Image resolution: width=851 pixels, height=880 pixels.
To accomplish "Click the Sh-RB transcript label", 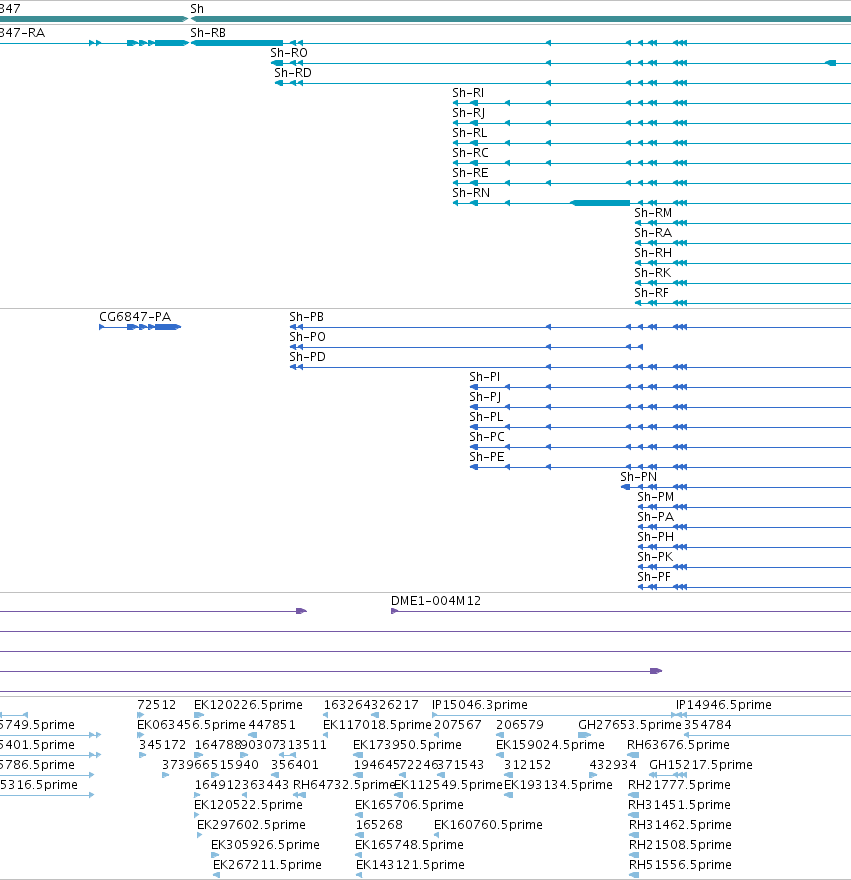I will pyautogui.click(x=208, y=33).
